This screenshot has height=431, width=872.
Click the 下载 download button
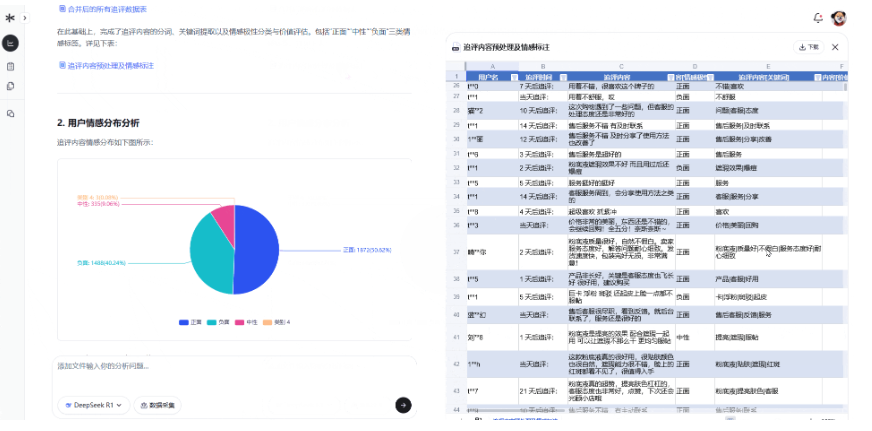point(808,47)
